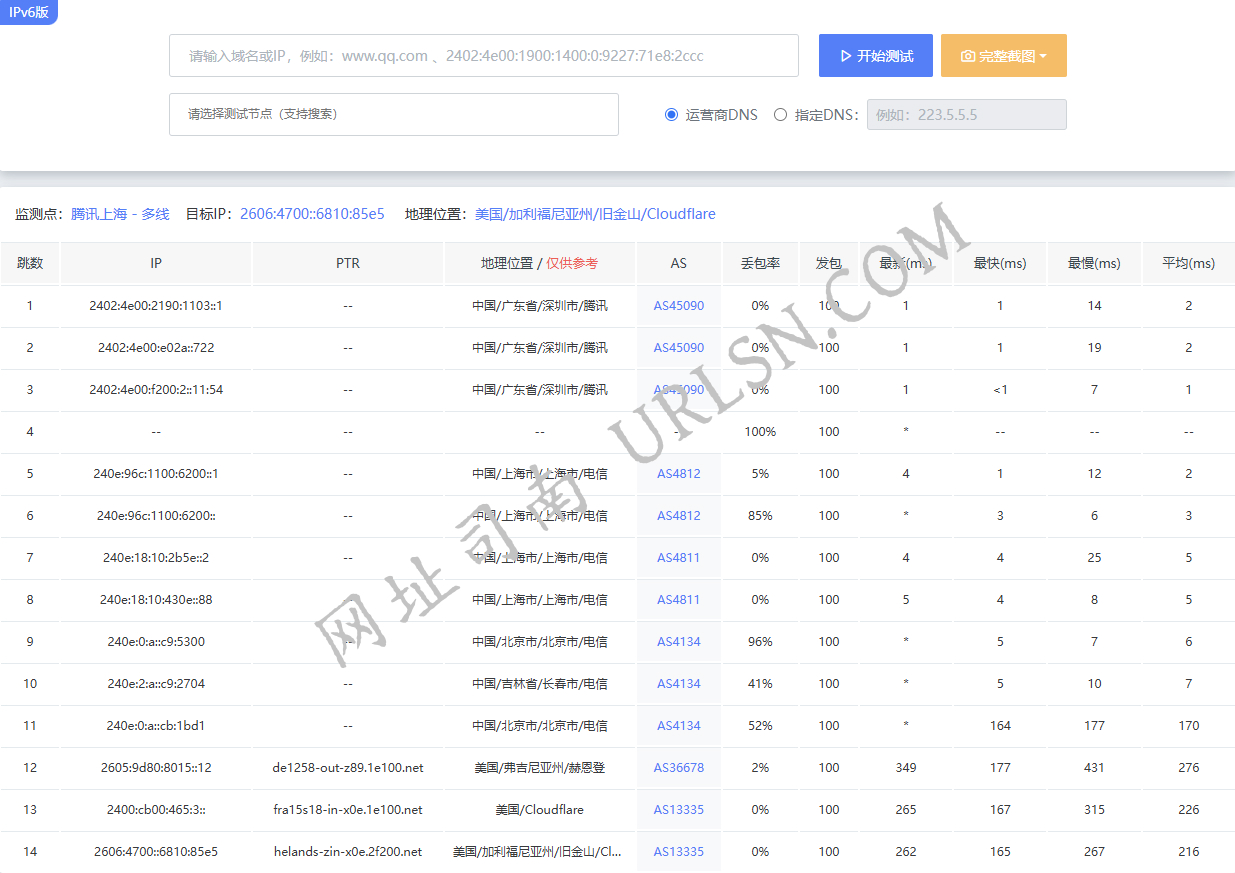
Task: Click the 100% packet loss in hop 4
Action: [x=760, y=432]
